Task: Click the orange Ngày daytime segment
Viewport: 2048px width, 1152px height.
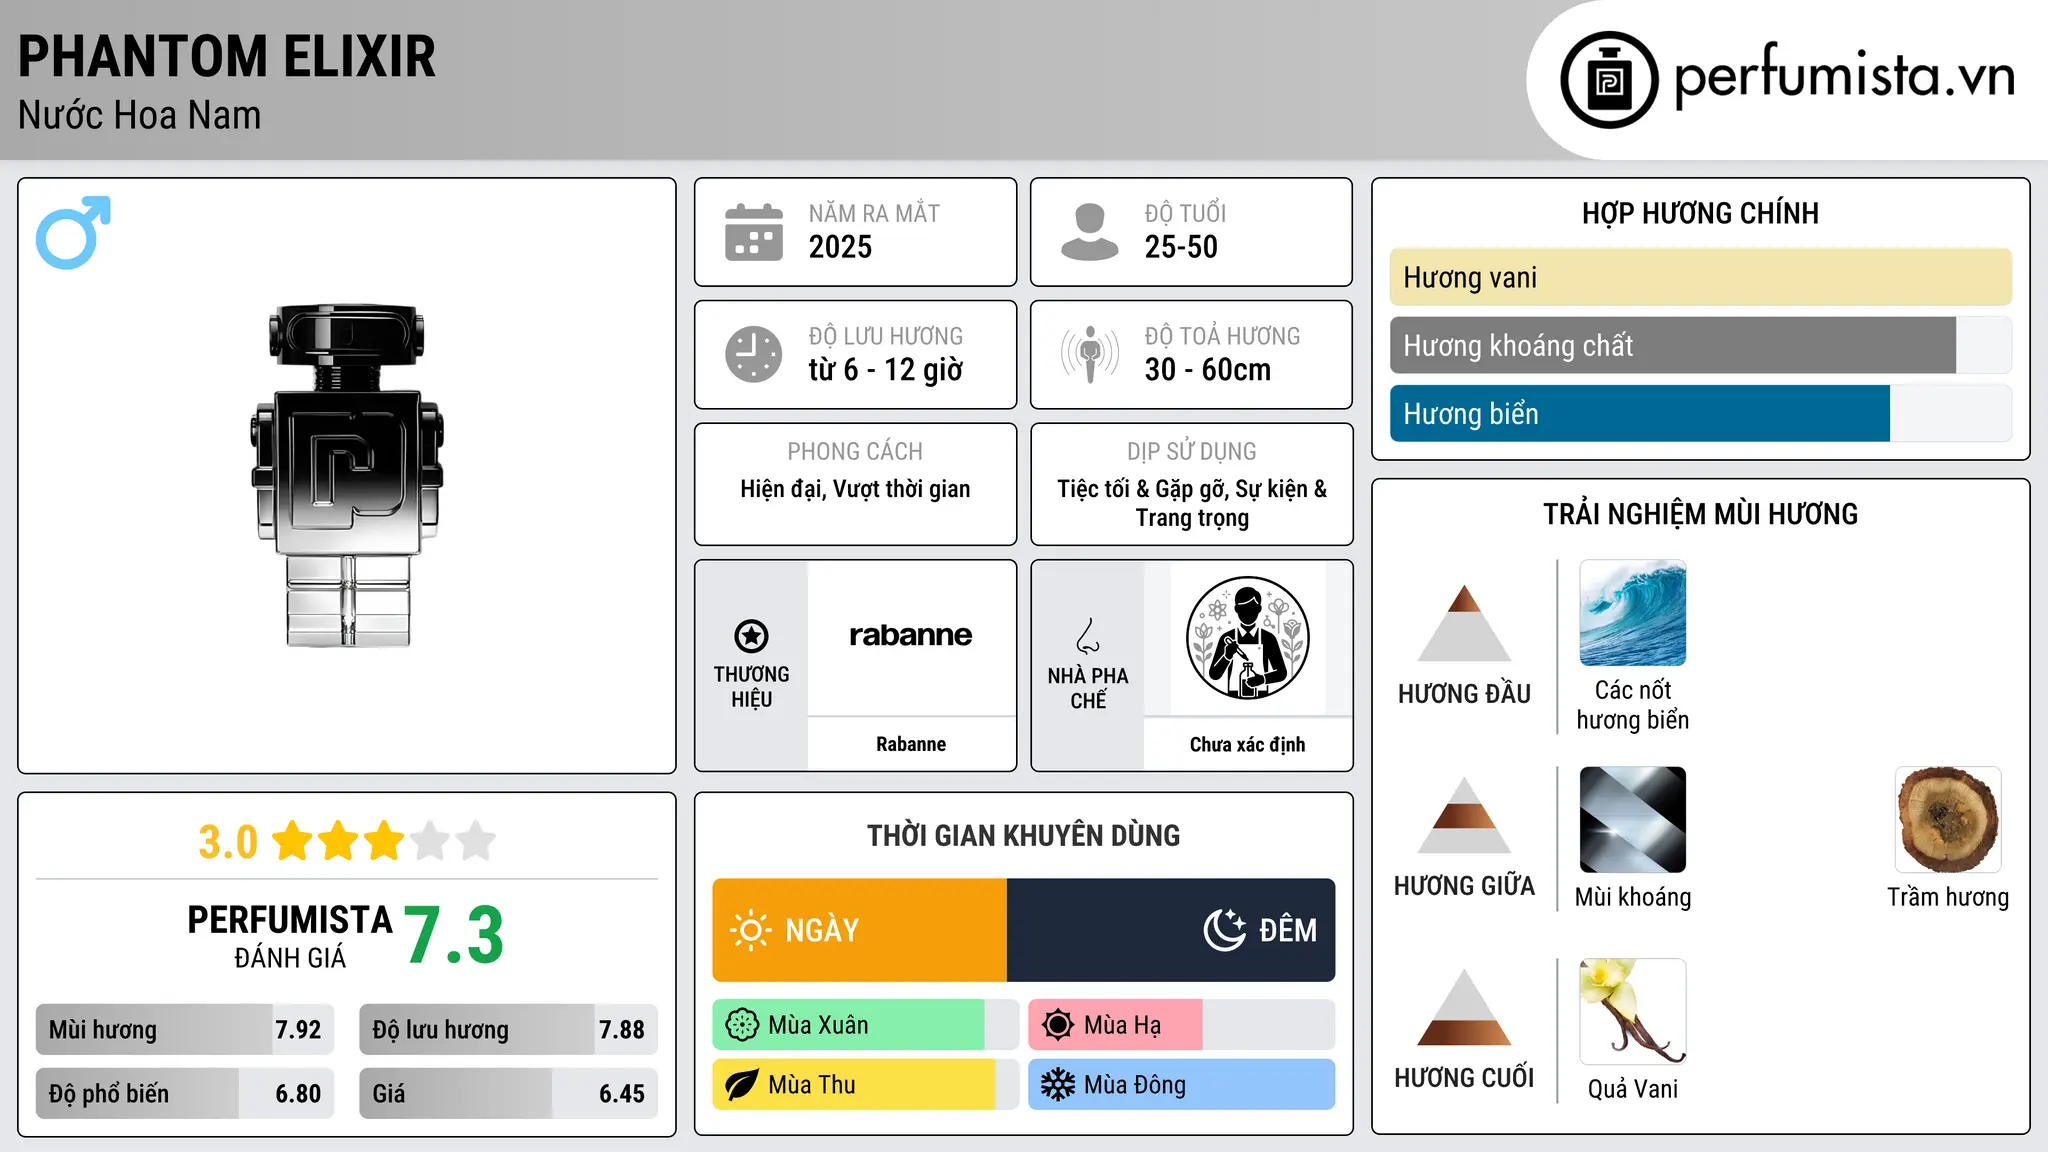Action: [860, 930]
